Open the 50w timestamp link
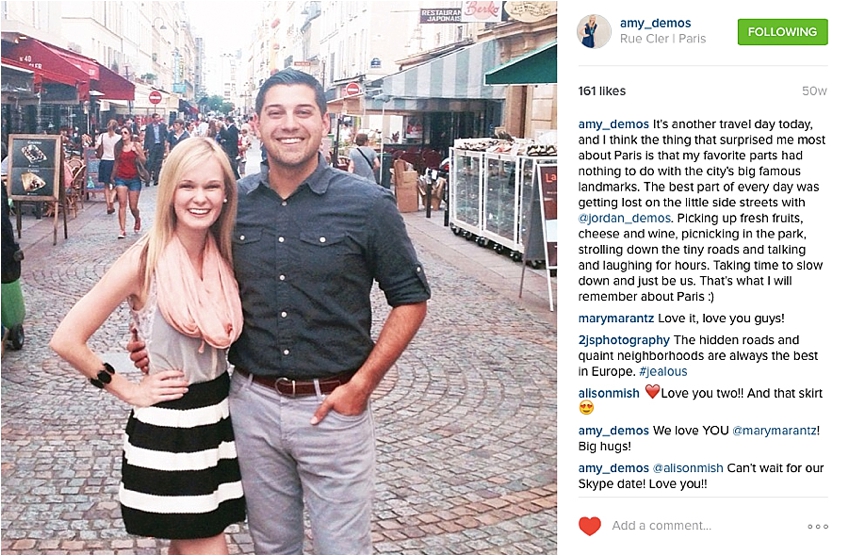 [814, 91]
